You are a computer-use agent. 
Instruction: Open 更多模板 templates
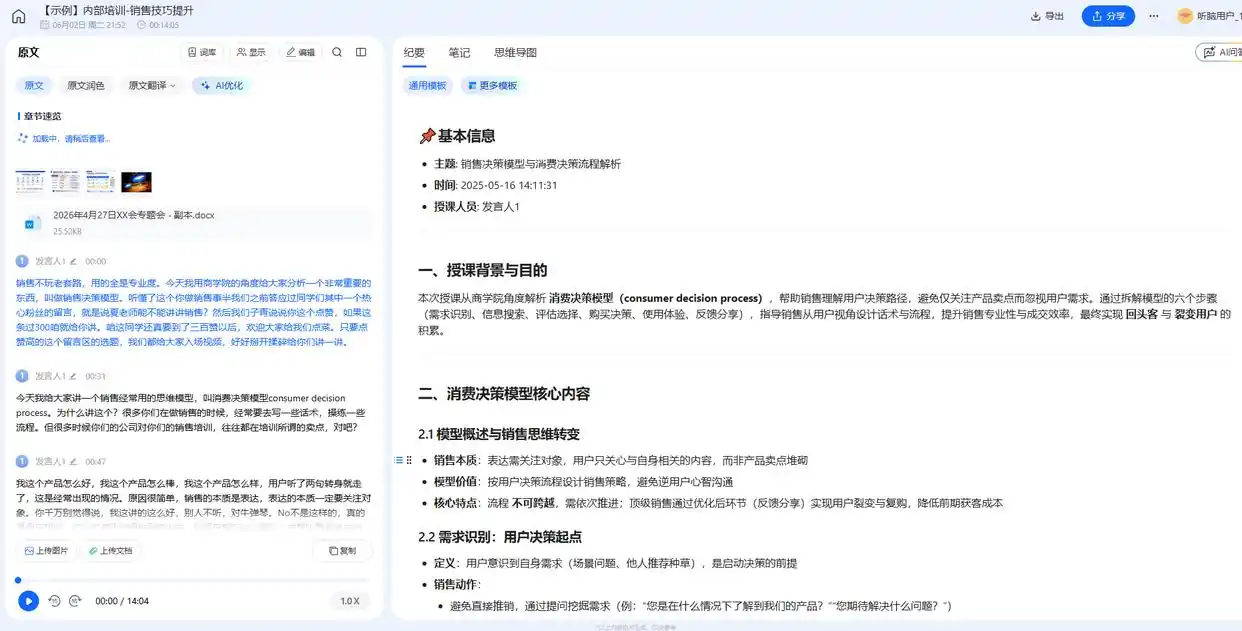click(x=492, y=86)
